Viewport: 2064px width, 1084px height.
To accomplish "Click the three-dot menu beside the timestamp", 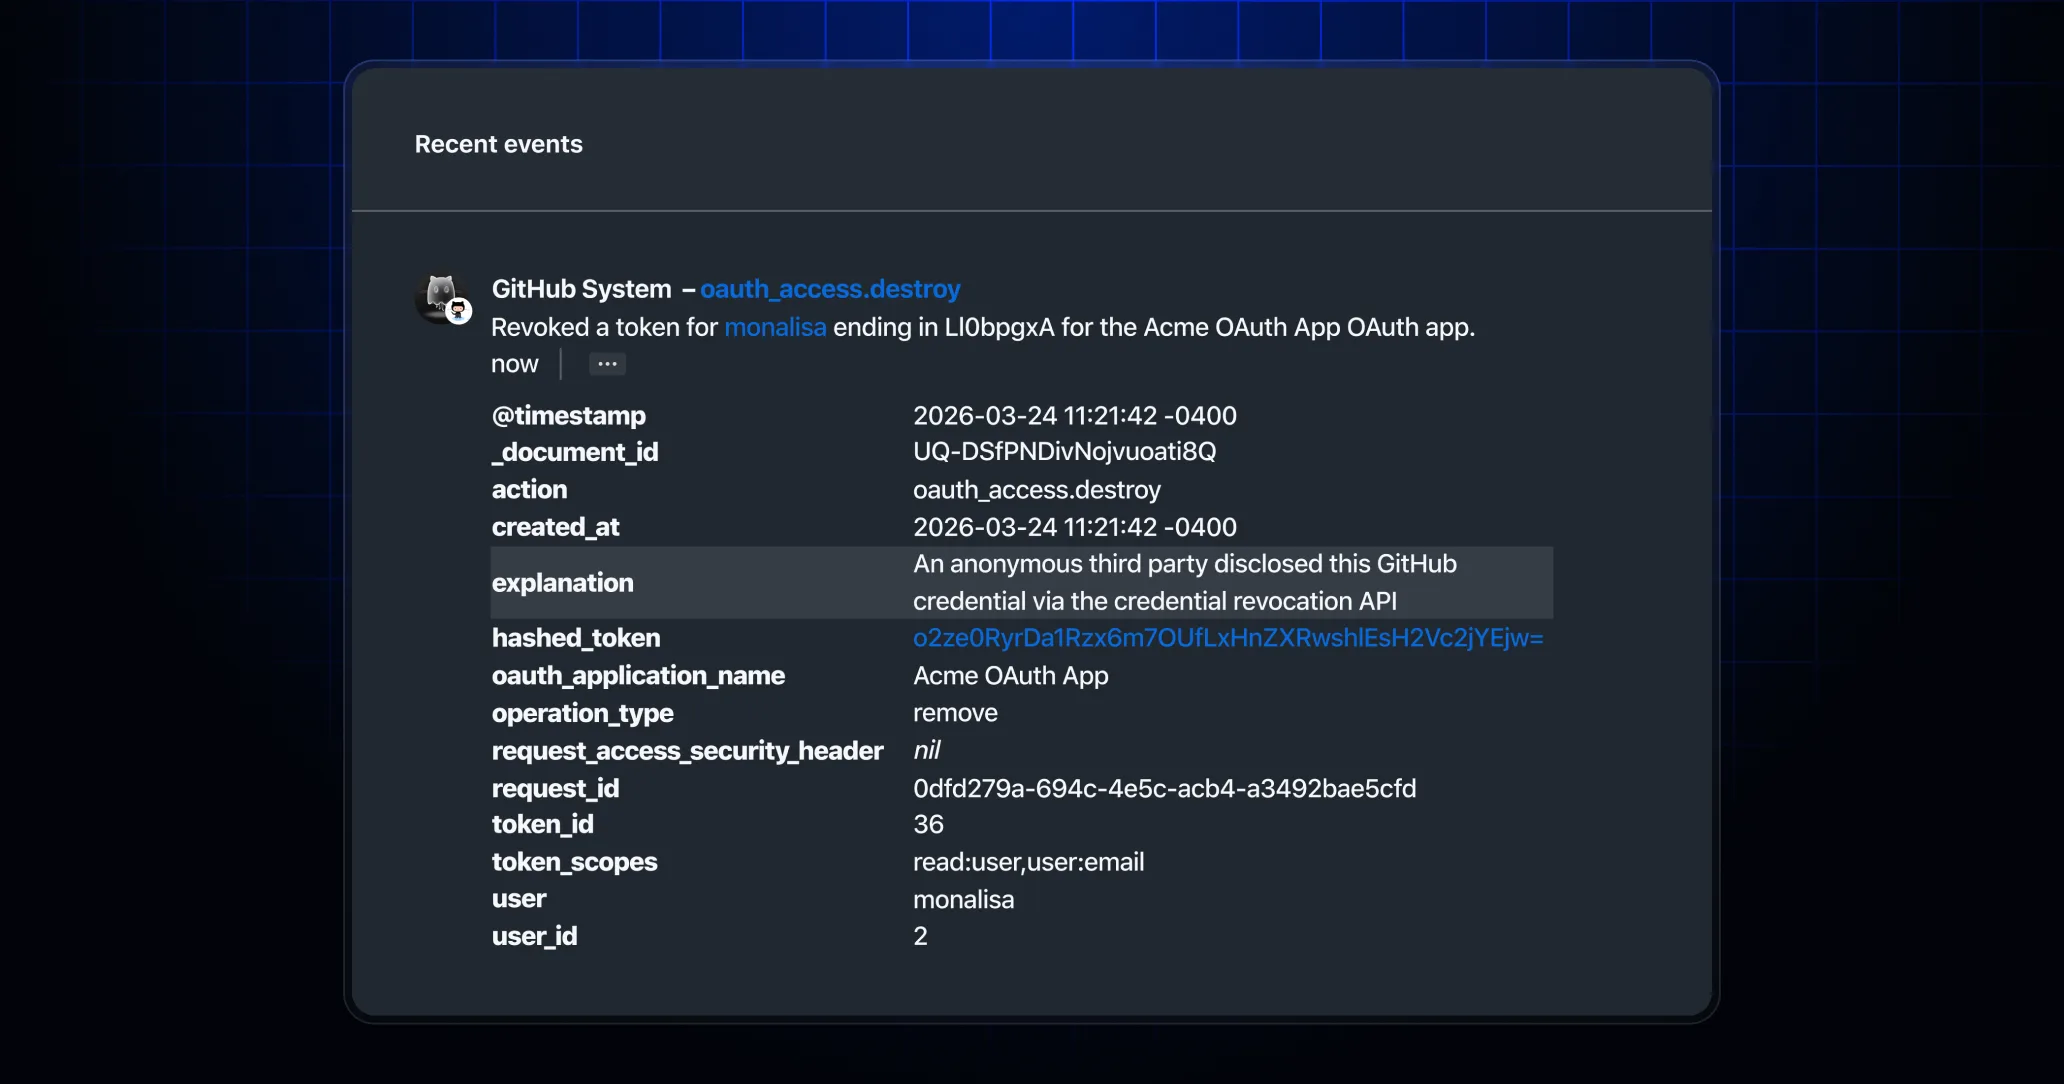I will [x=606, y=364].
